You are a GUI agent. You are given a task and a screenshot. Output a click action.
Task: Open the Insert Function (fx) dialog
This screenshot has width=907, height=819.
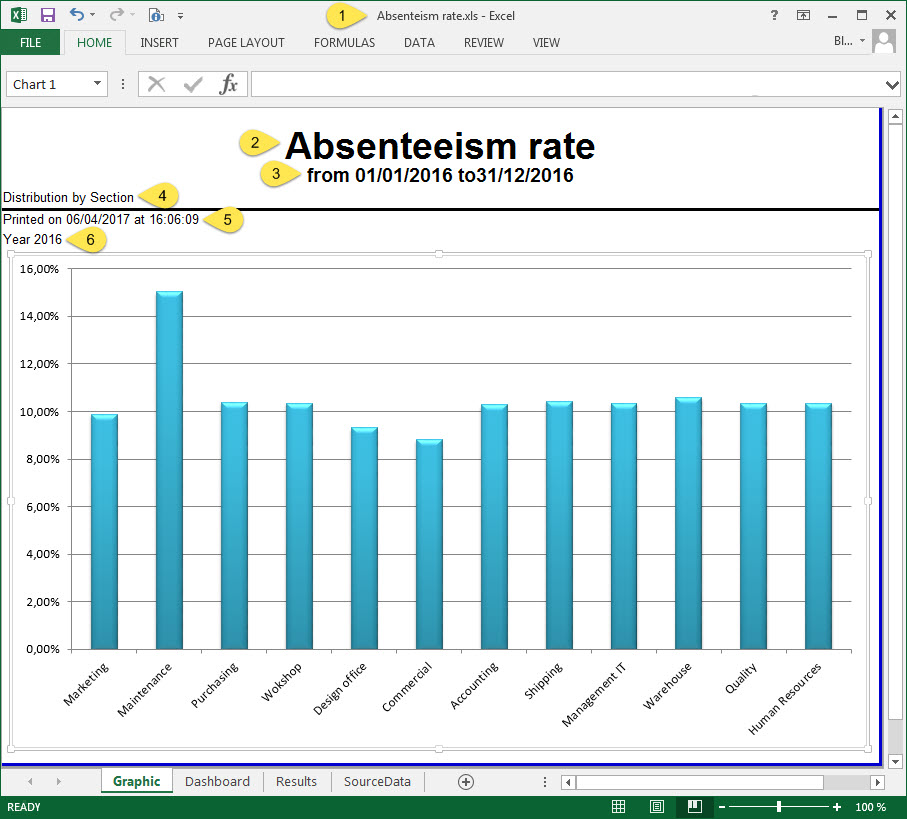click(x=229, y=84)
